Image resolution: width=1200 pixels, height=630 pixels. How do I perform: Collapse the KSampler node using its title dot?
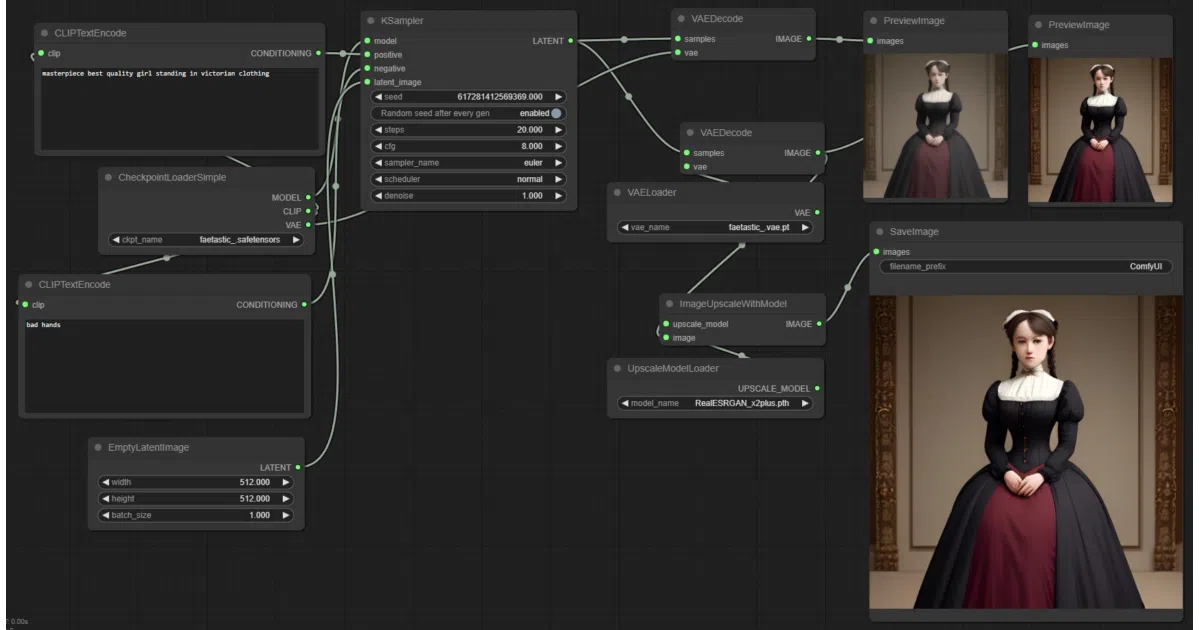(369, 21)
